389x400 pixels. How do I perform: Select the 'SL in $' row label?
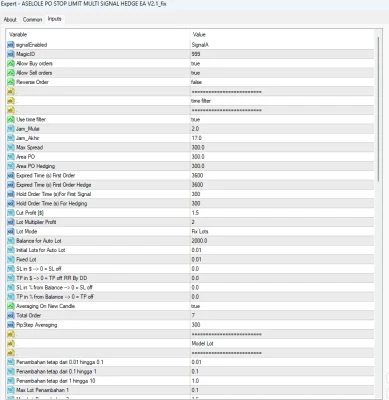point(39,269)
